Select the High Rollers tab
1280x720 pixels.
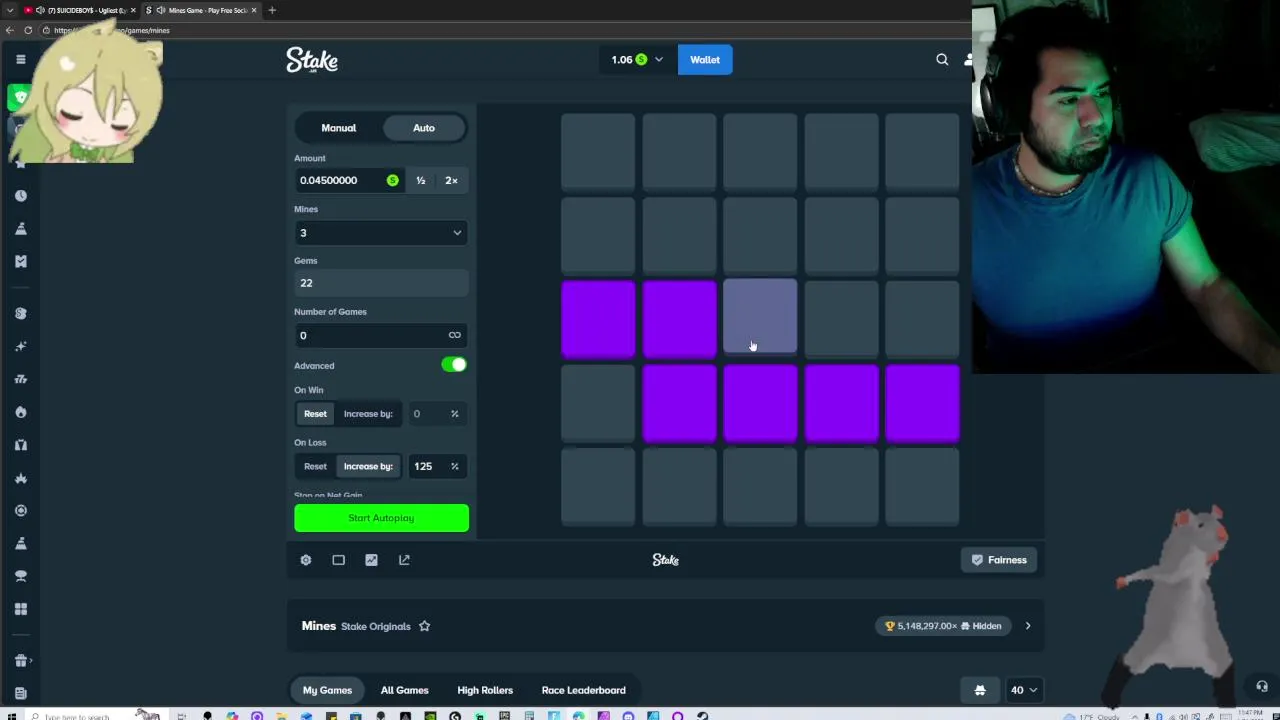485,690
